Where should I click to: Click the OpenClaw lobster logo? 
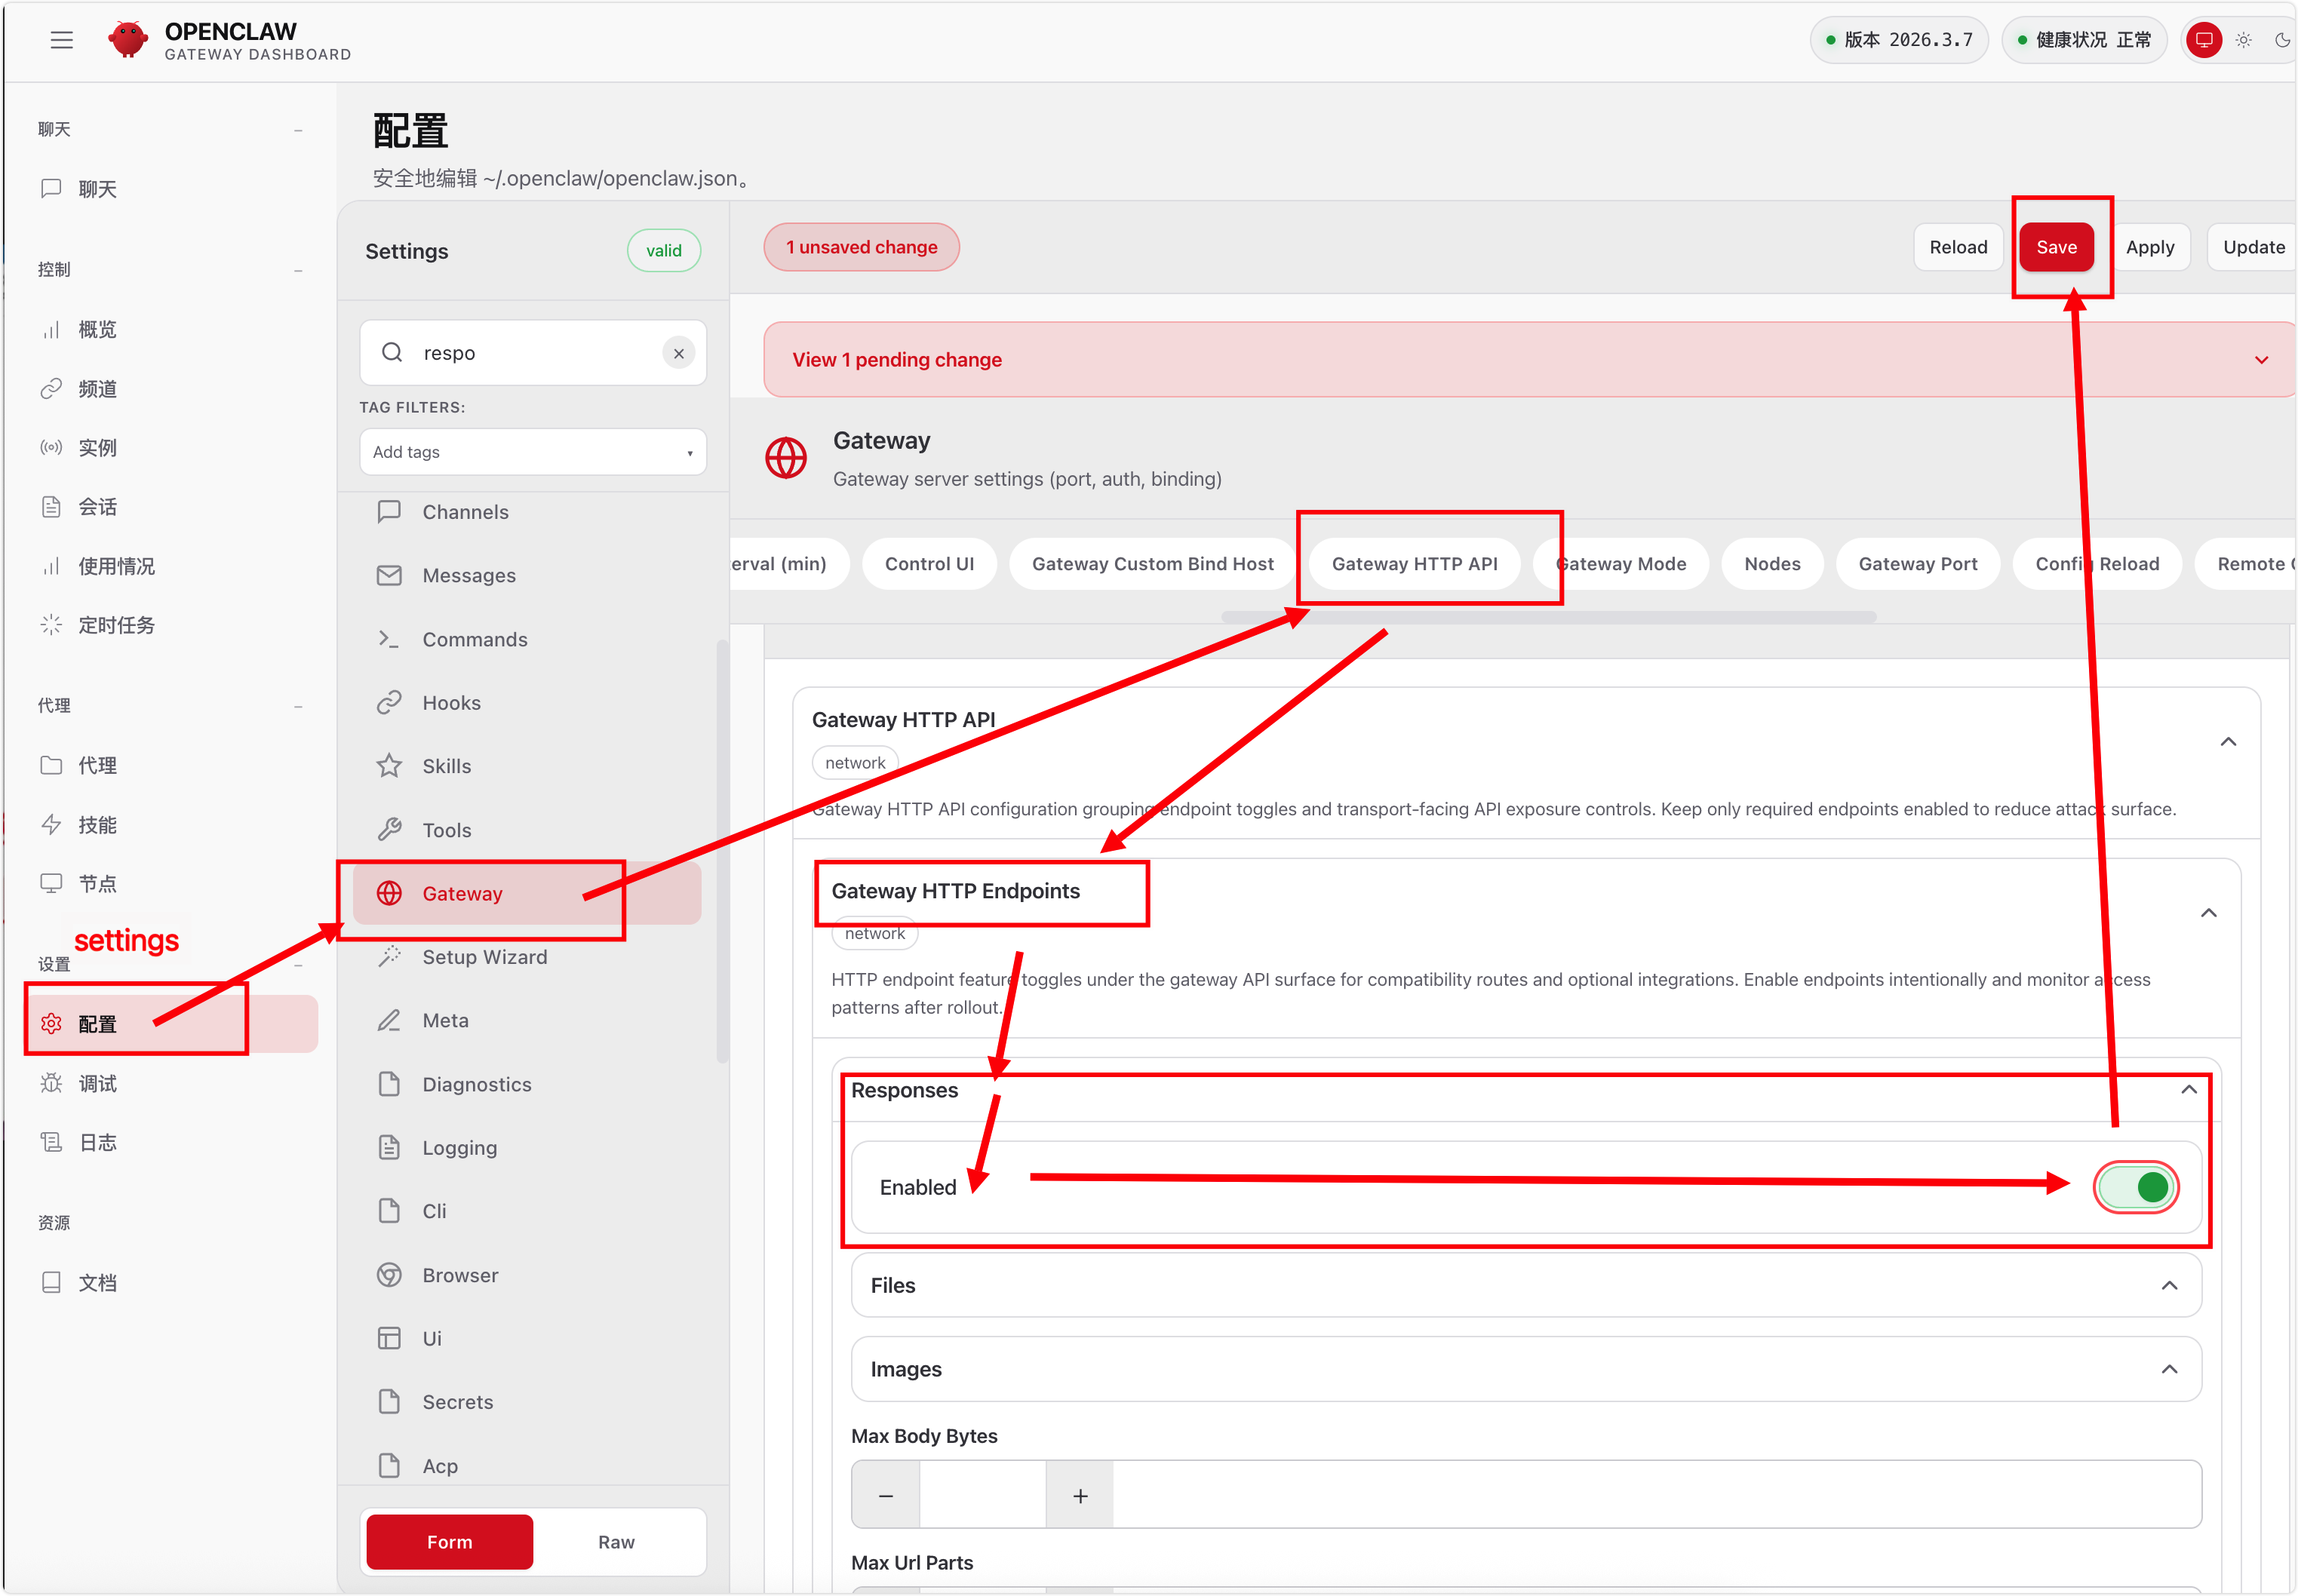pos(128,40)
